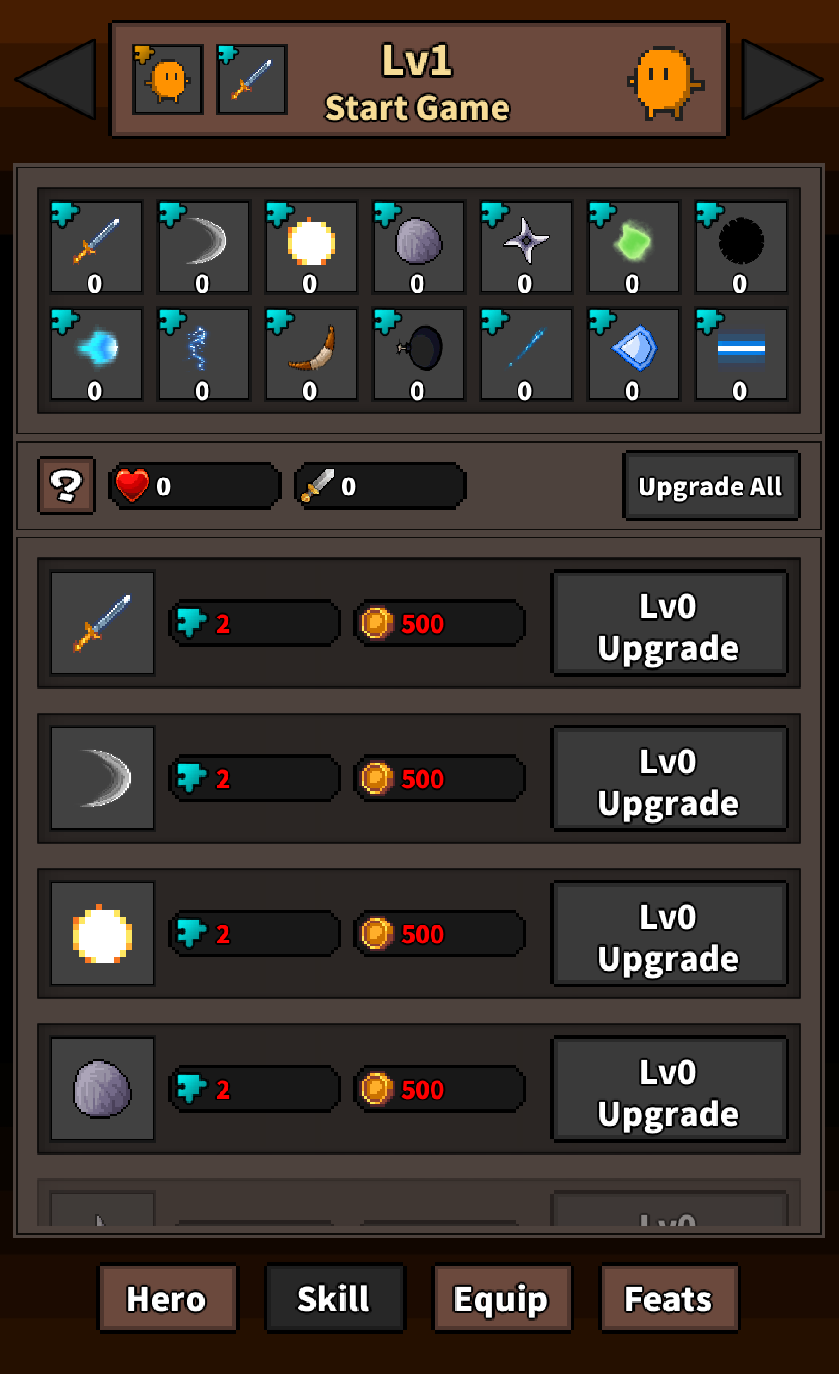Upgrade the stone rock skill from Lv0
This screenshot has height=1374, width=839.
(669, 1090)
